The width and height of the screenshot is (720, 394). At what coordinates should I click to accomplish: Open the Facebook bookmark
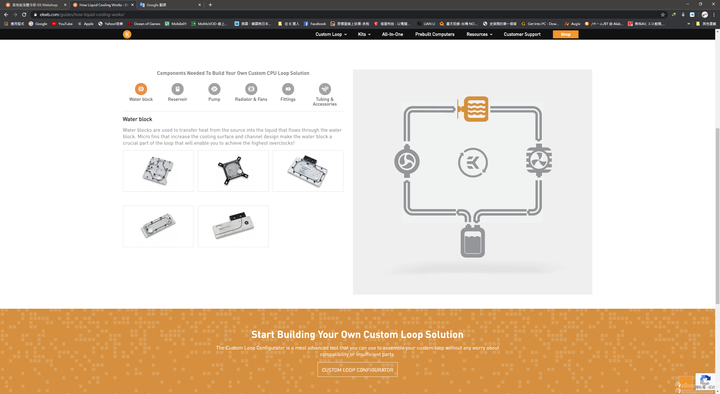pos(315,23)
